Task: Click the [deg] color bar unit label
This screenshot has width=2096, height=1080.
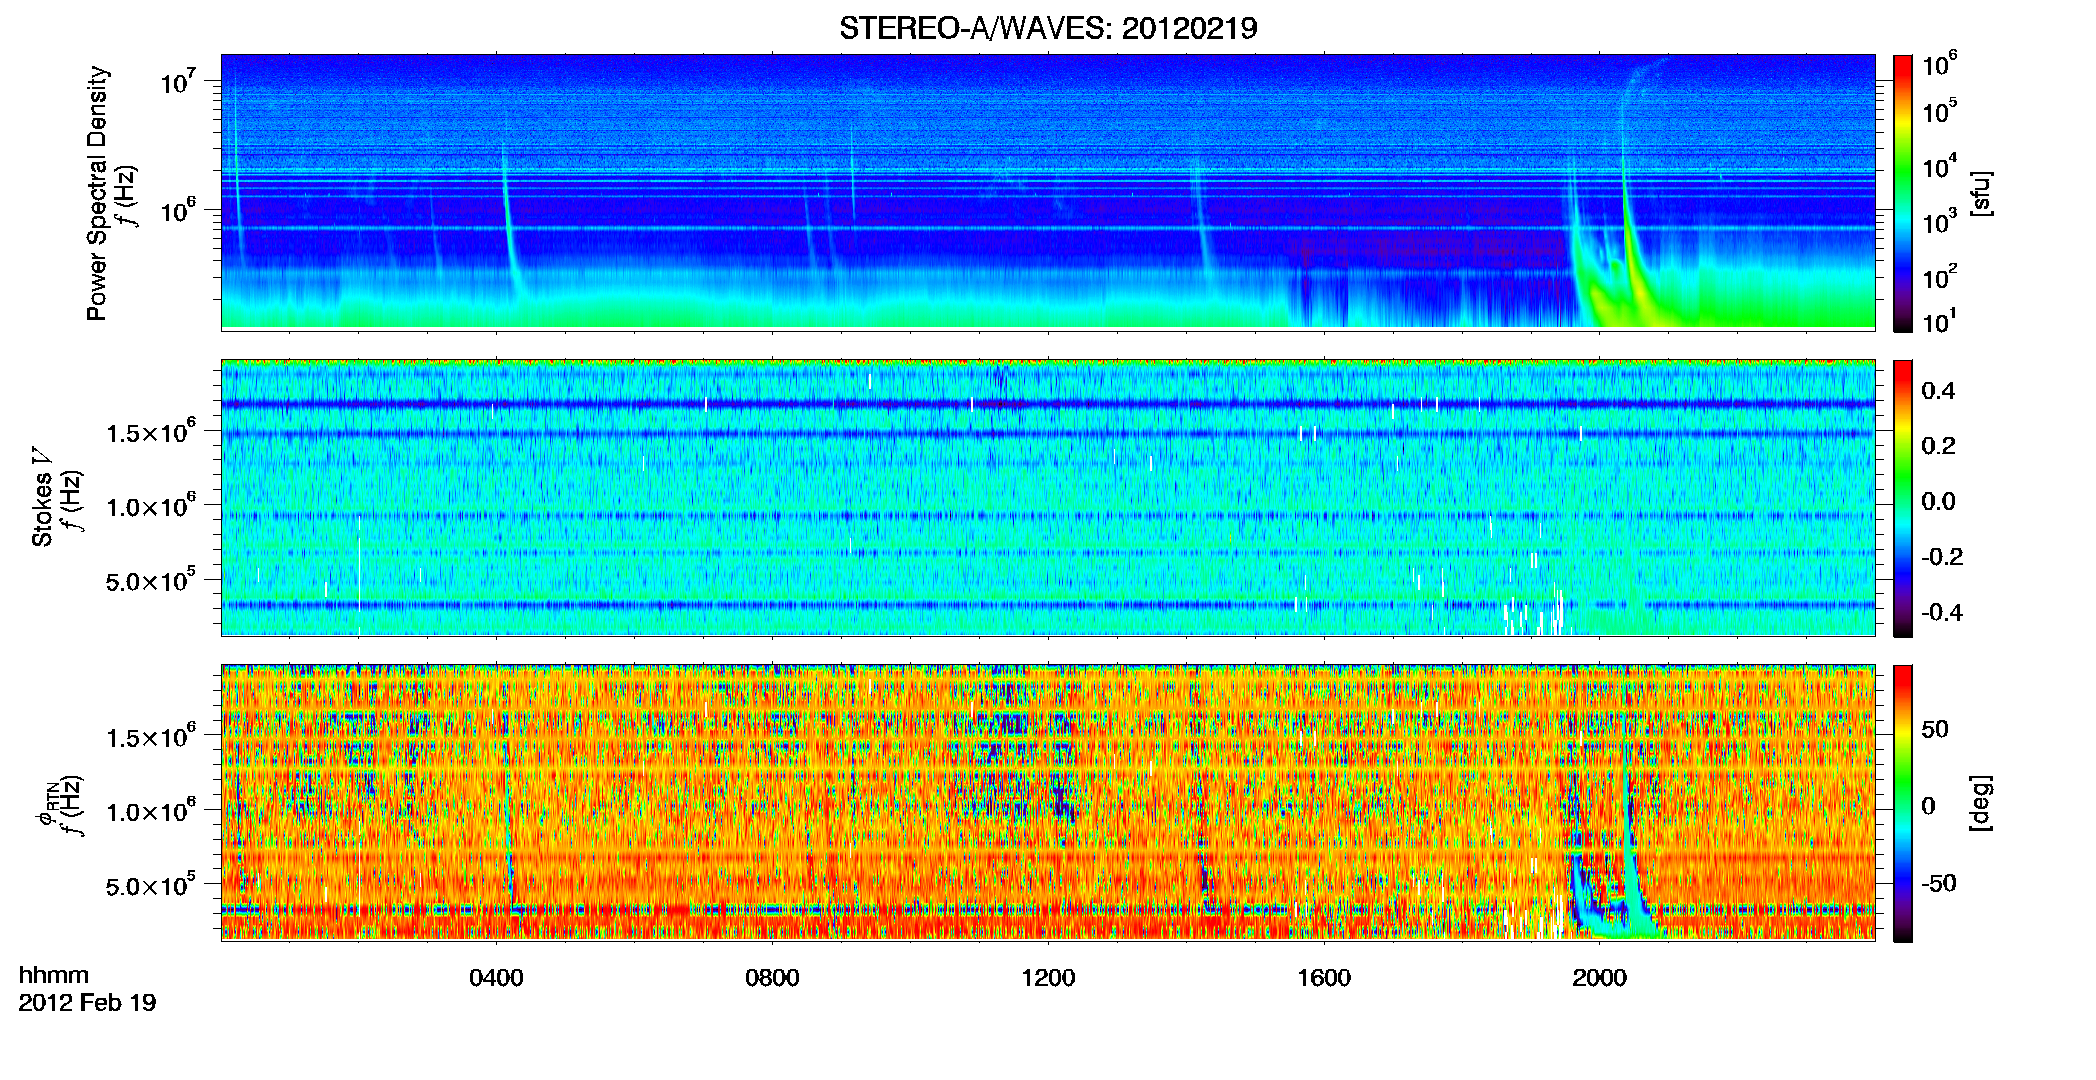Action: point(1981,803)
